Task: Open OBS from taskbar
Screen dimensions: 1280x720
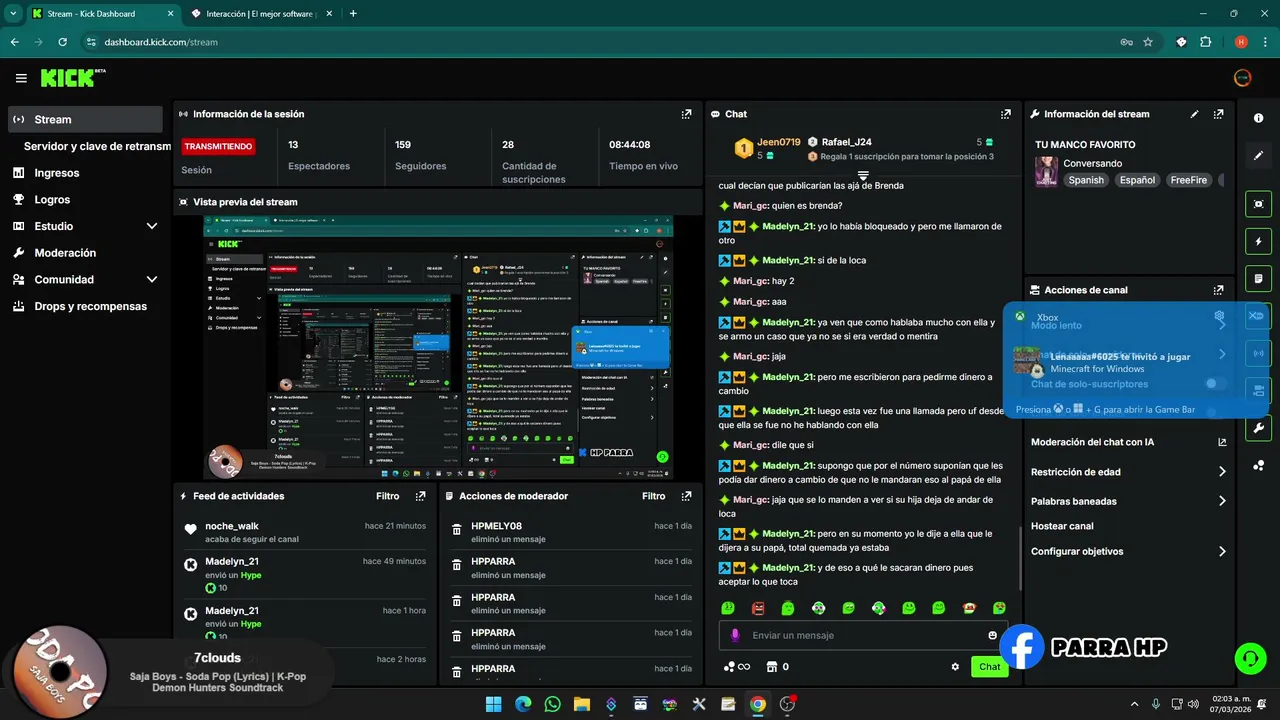Action: pos(787,704)
